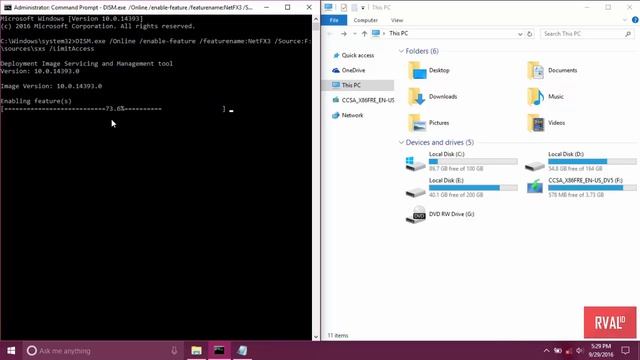Select Network in navigation pane
The height and width of the screenshot is (360, 640).
(x=348, y=115)
